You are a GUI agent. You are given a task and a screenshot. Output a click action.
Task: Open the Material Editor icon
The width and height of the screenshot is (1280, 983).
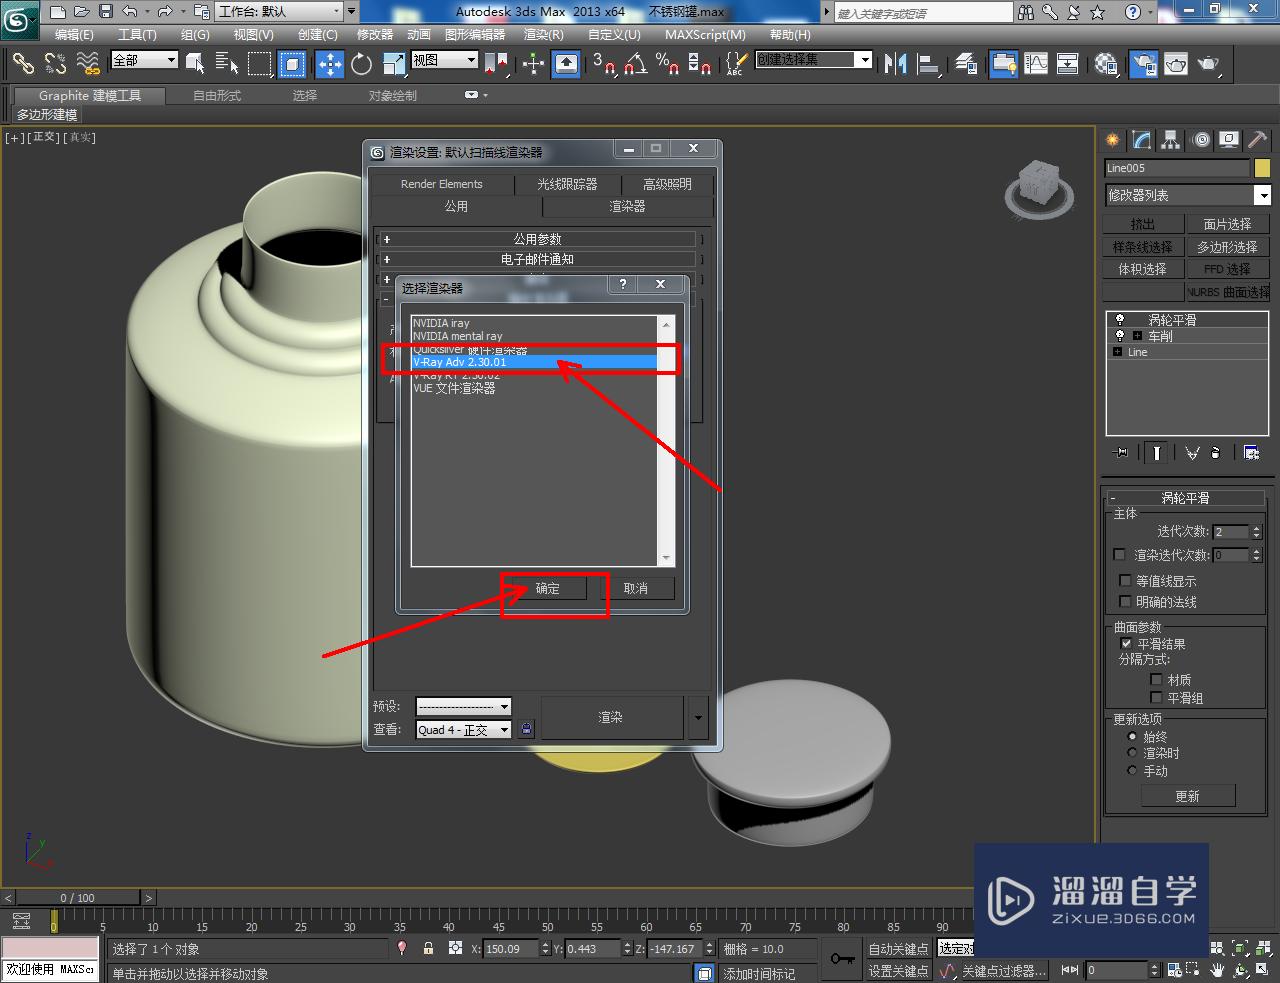click(1105, 64)
